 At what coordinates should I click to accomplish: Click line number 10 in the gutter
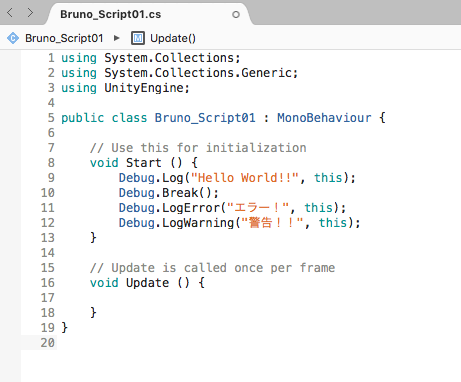point(48,193)
